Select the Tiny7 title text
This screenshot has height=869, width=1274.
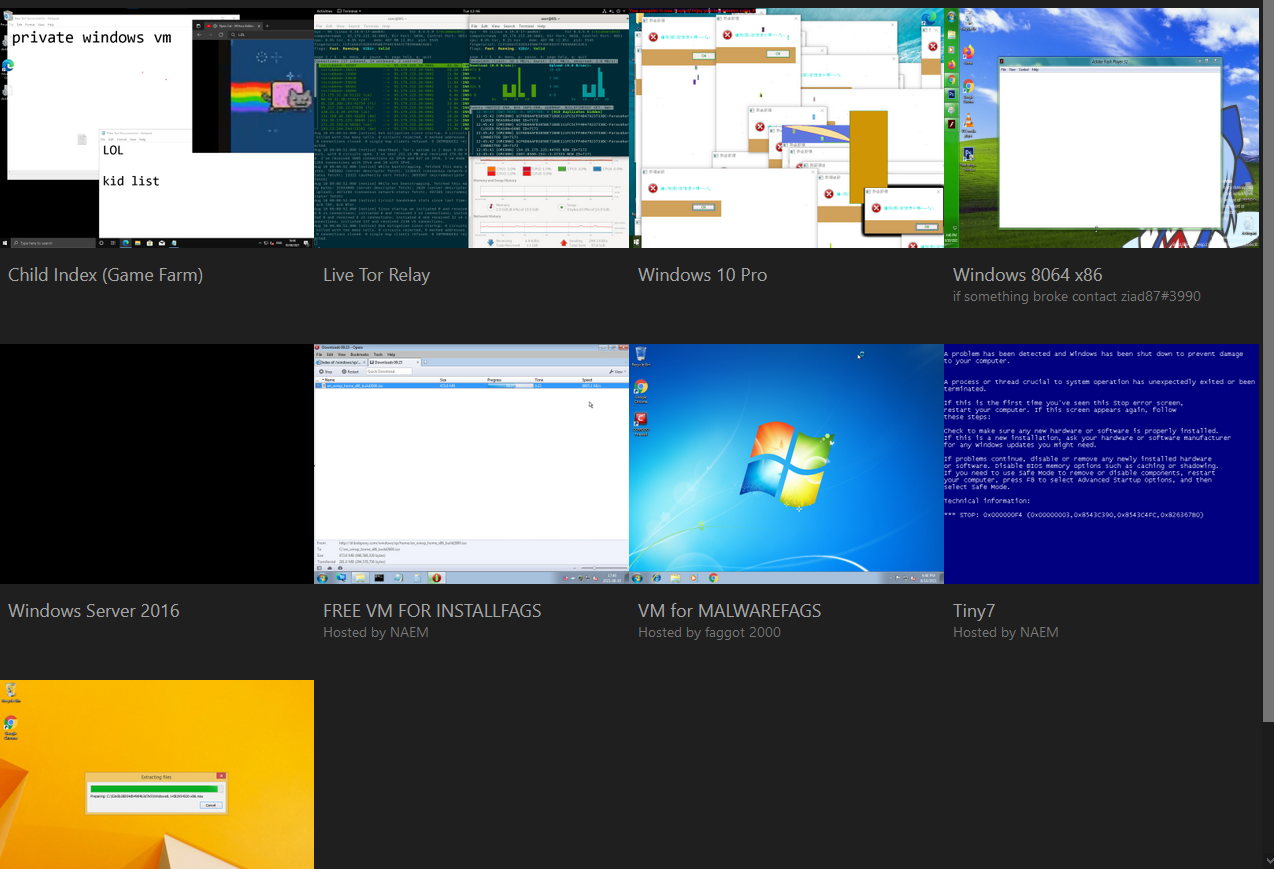[x=973, y=611]
